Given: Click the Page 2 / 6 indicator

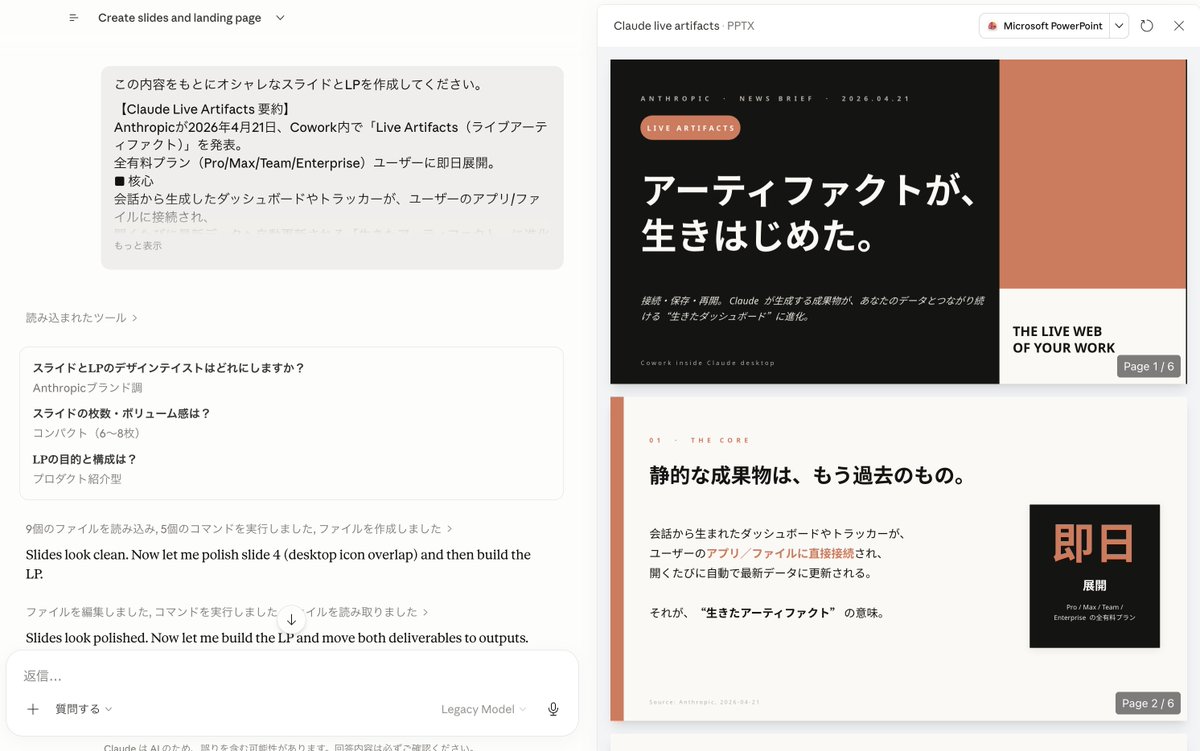Looking at the screenshot, I should (1148, 703).
